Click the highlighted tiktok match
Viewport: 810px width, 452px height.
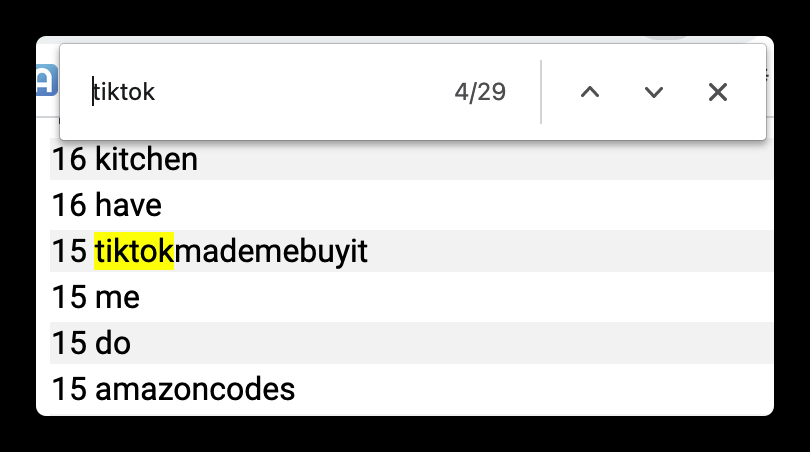point(134,252)
